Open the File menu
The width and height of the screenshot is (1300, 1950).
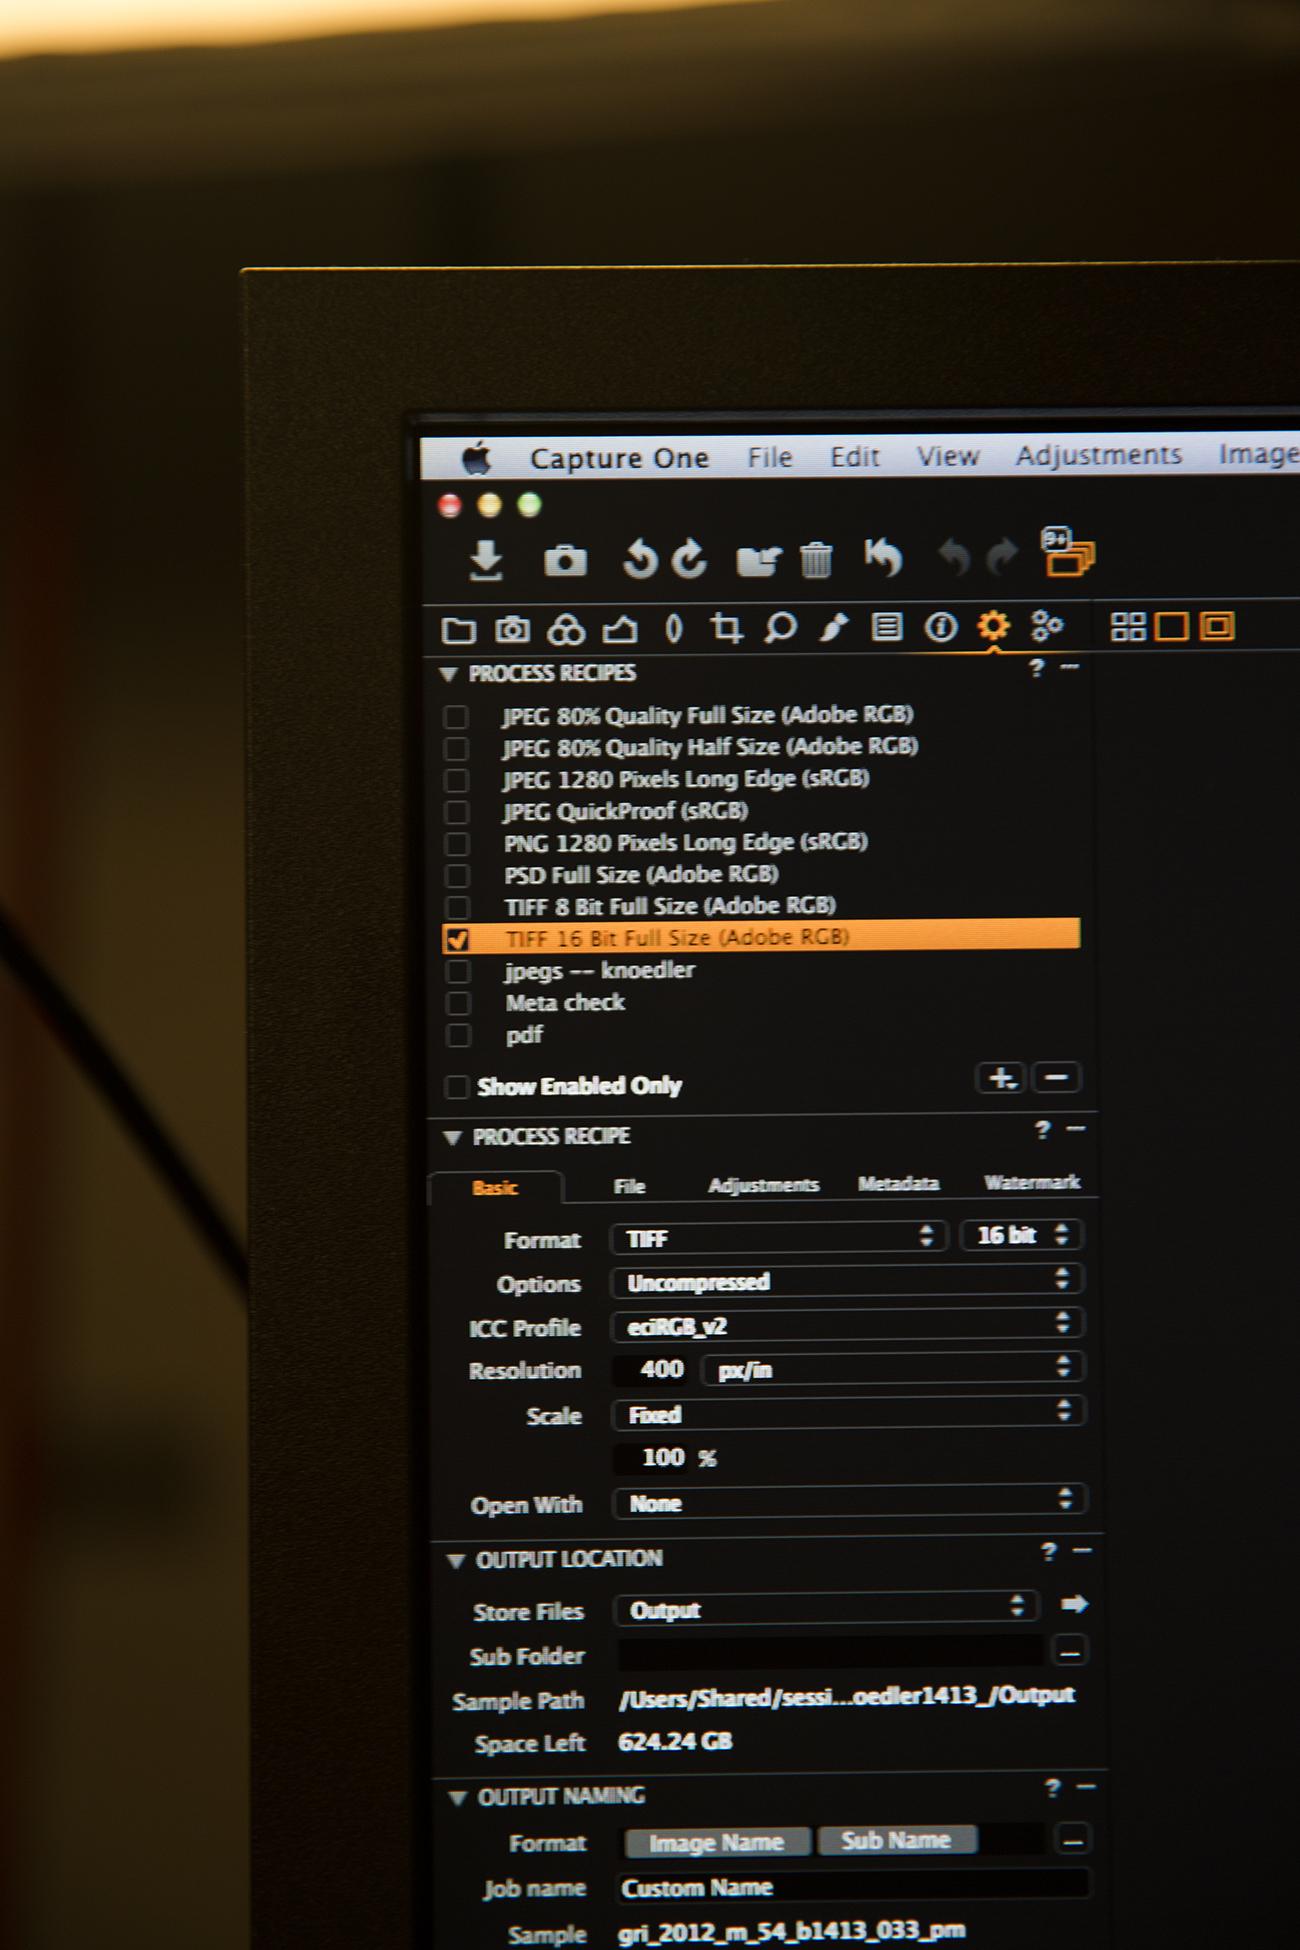(770, 457)
